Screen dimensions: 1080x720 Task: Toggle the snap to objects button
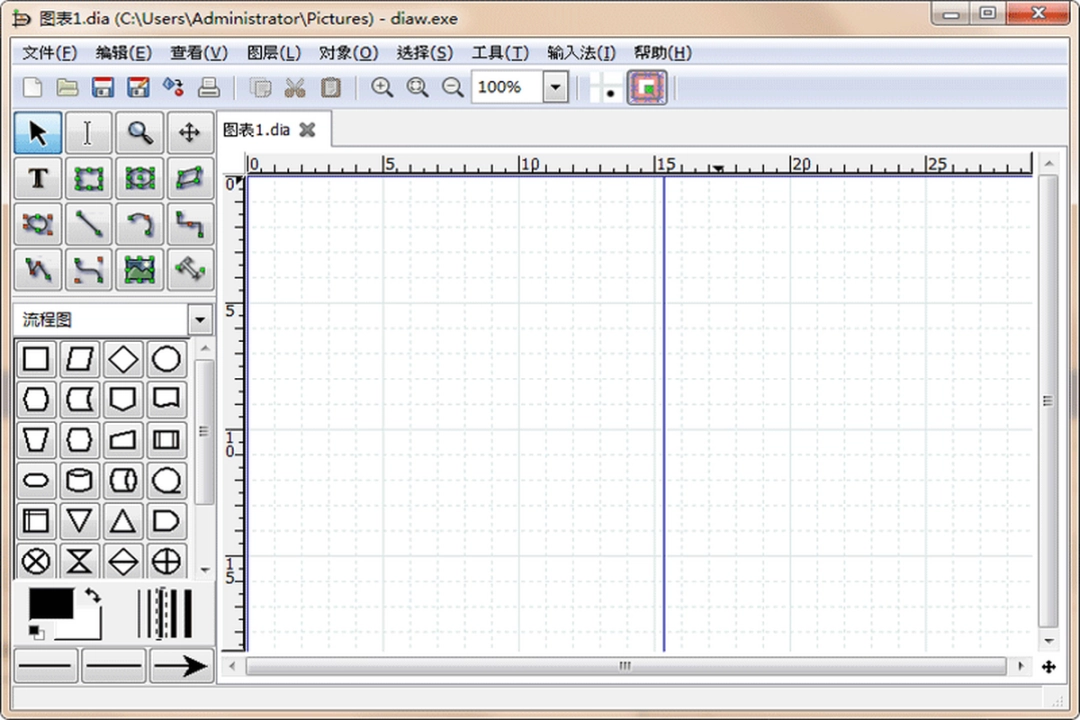(x=646, y=88)
